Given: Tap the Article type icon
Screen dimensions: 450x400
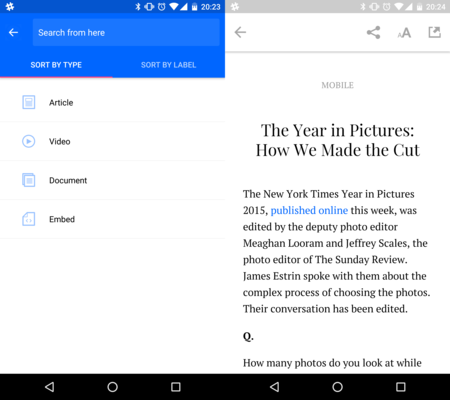Looking at the screenshot, I should point(29,102).
